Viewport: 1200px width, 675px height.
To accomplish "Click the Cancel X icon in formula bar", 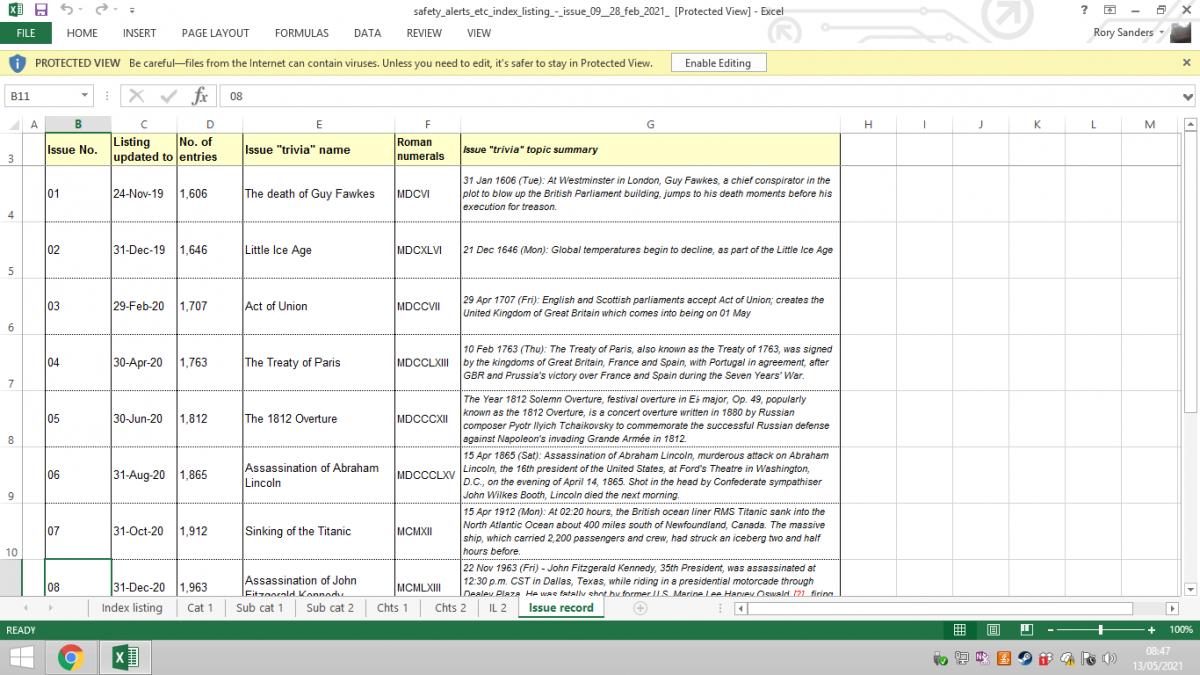I will [137, 96].
